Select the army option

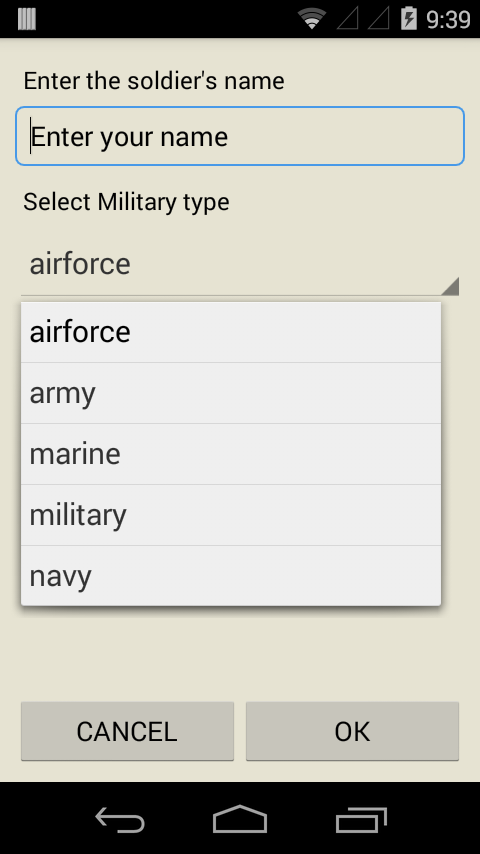pos(231,393)
